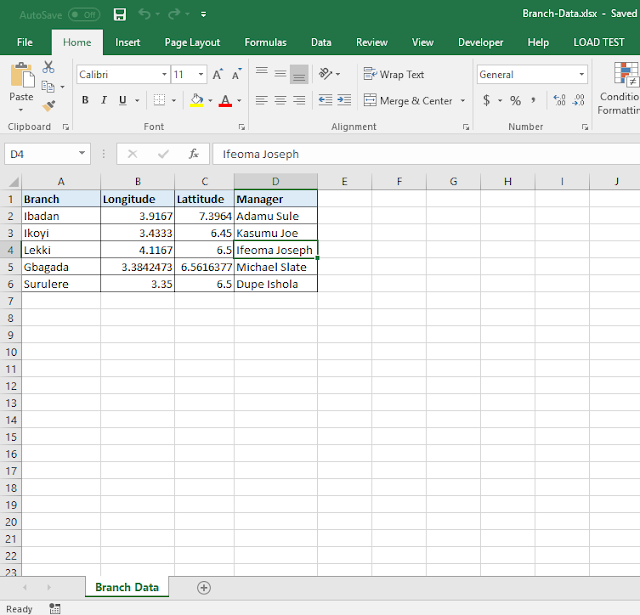
Task: Open the File tab
Action: [24, 42]
